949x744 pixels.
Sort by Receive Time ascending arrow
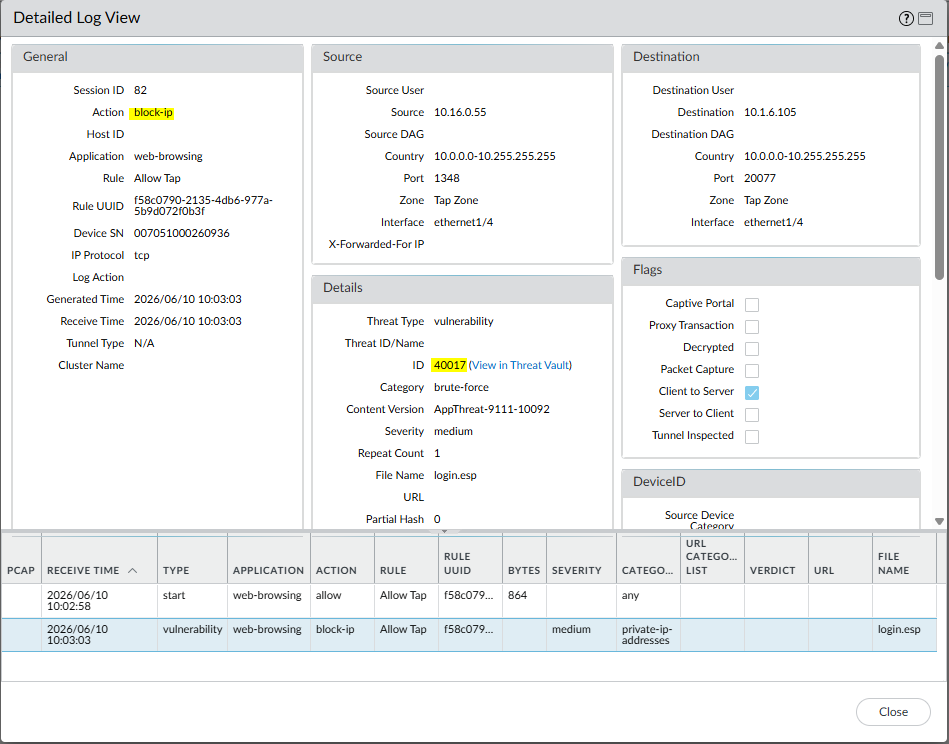pyautogui.click(x=133, y=570)
